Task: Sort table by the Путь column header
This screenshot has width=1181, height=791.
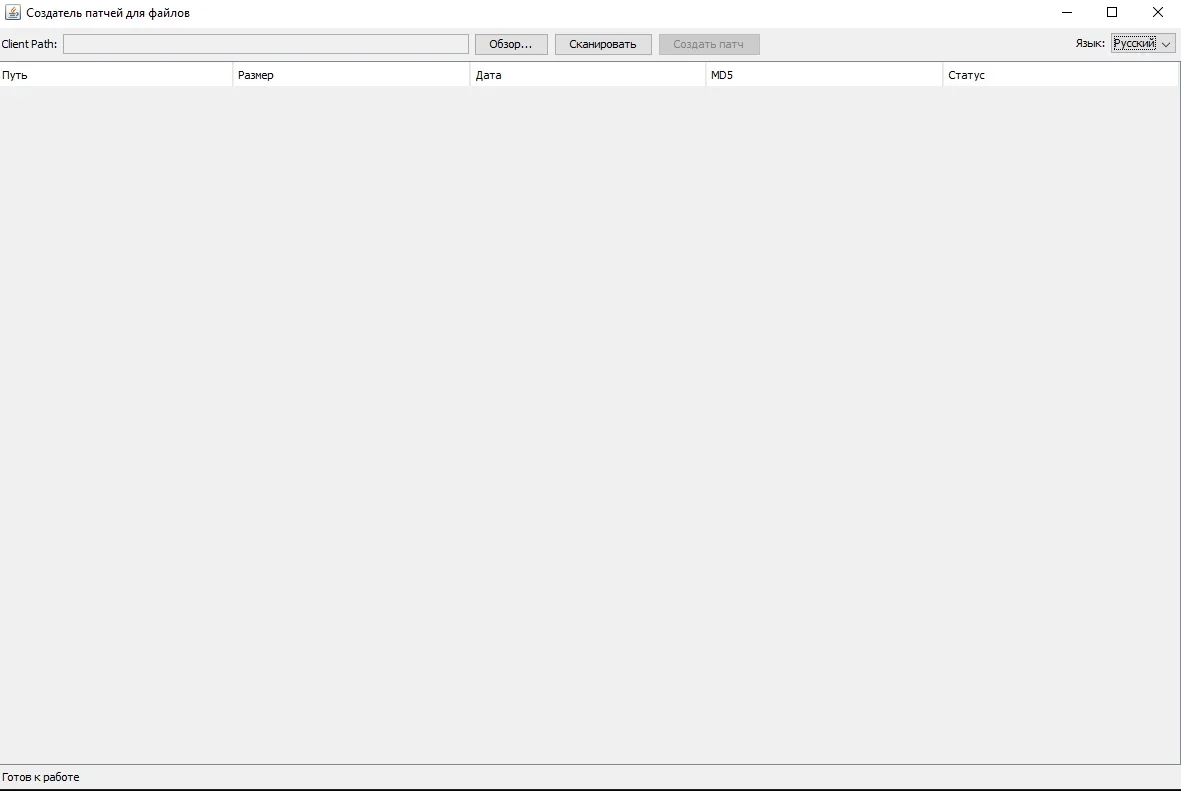Action: point(116,75)
